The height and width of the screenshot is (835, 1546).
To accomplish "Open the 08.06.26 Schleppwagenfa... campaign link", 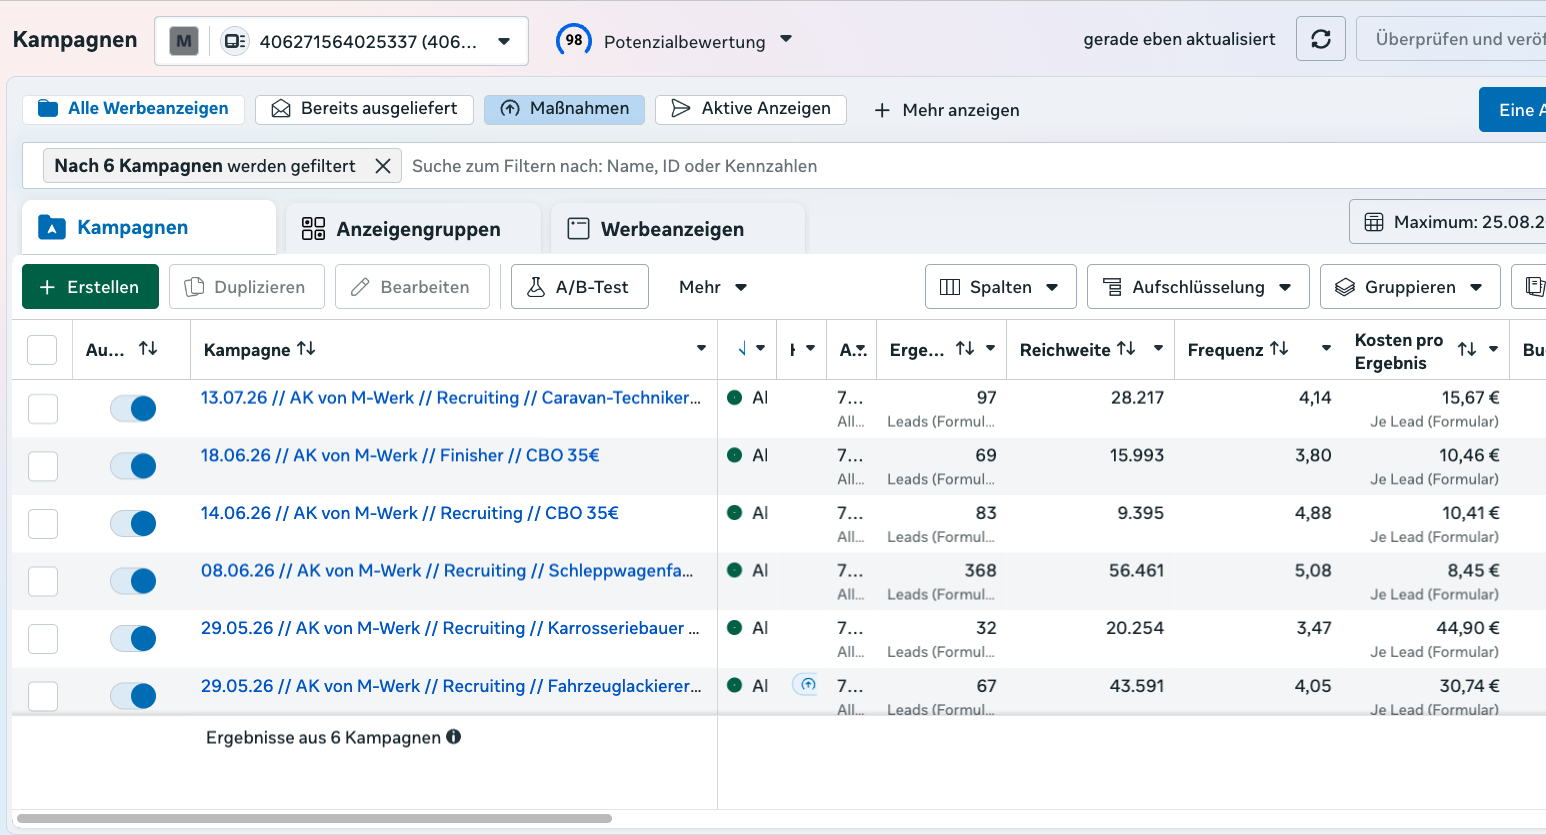I will [447, 571].
